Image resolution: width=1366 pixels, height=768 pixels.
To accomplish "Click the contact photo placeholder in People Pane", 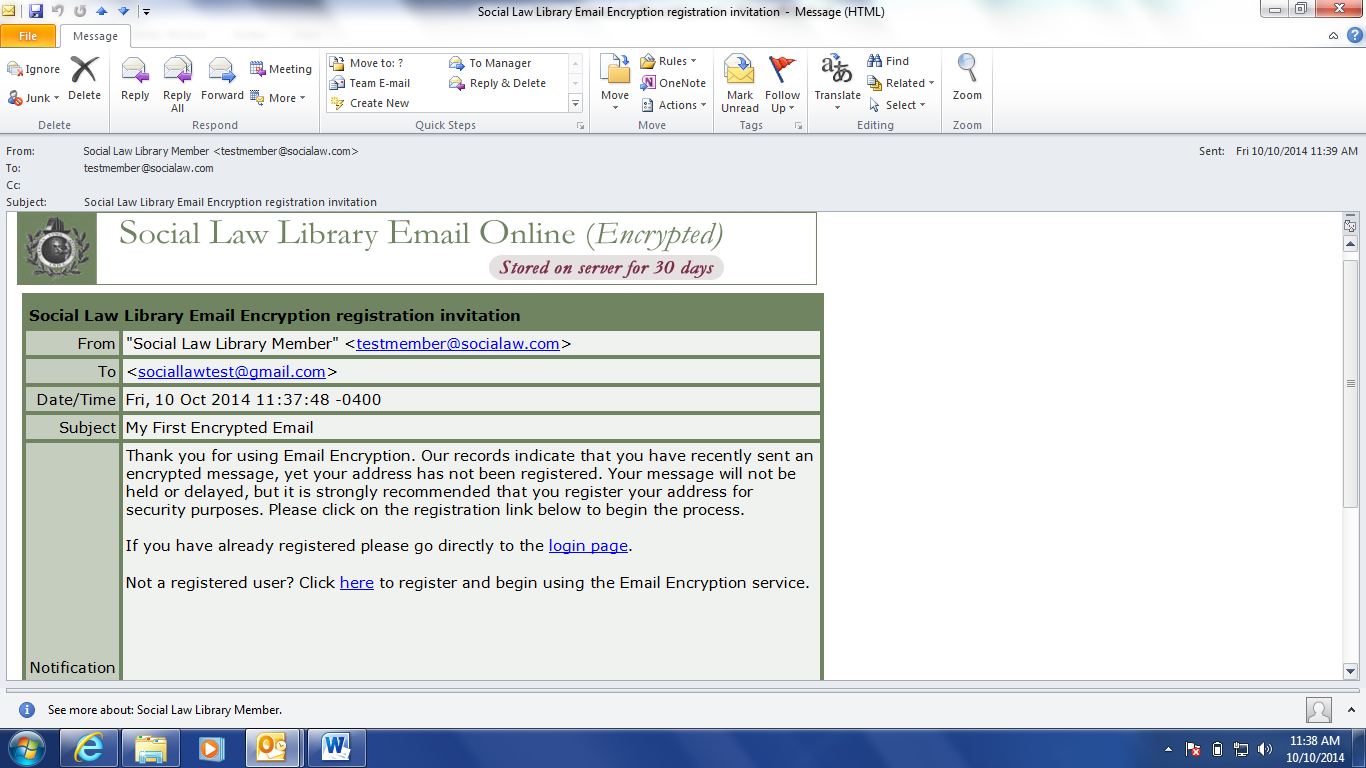I will (1319, 710).
